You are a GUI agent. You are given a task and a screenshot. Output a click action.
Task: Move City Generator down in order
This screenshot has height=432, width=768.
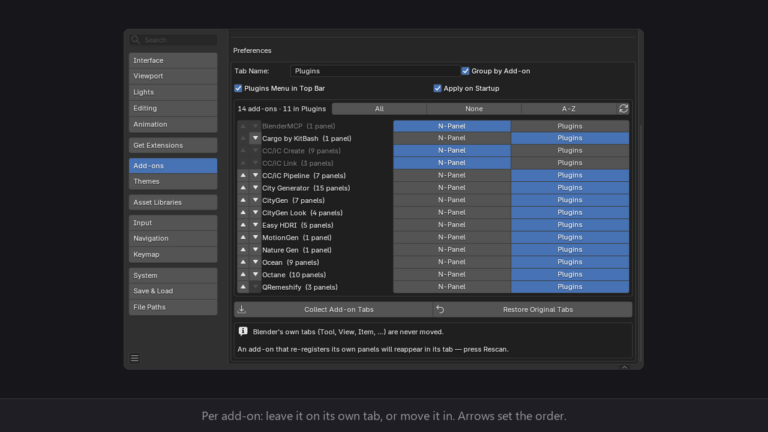[255, 188]
